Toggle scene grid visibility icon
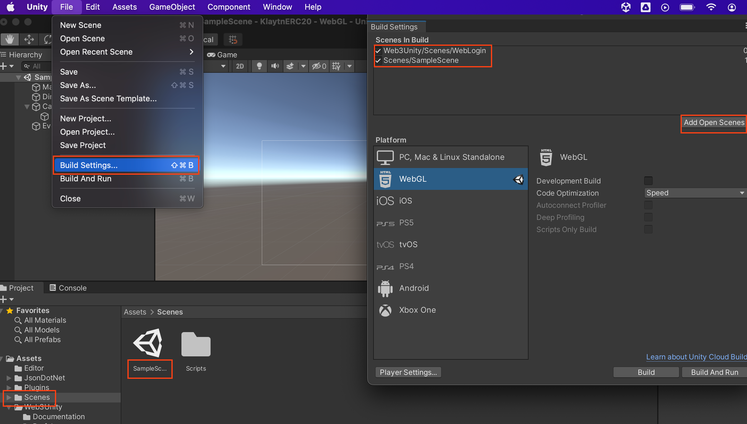Viewport: 747px width, 424px height. click(336, 66)
